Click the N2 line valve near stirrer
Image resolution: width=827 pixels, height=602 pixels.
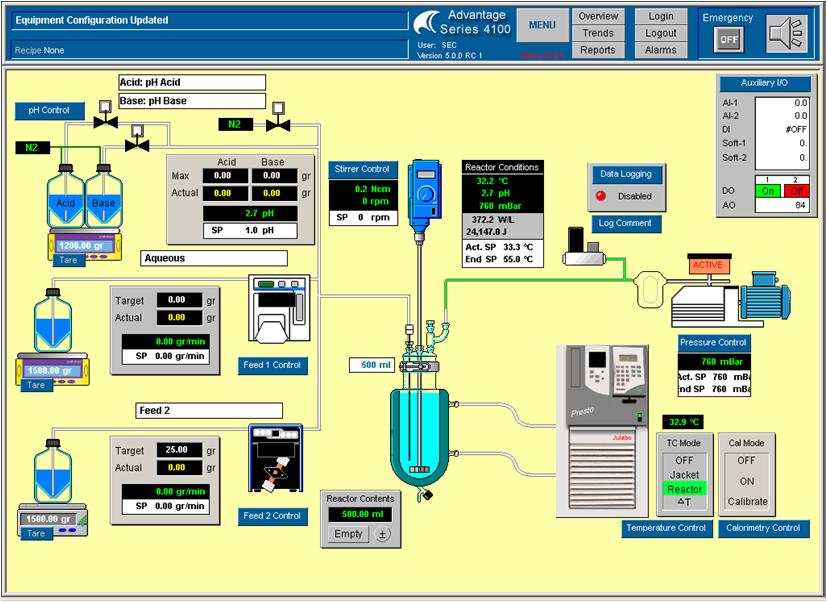tap(278, 117)
